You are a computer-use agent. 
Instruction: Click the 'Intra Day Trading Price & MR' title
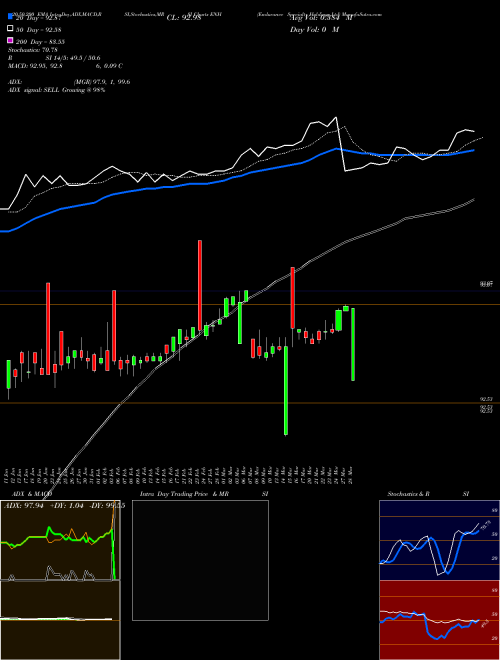pos(184,494)
